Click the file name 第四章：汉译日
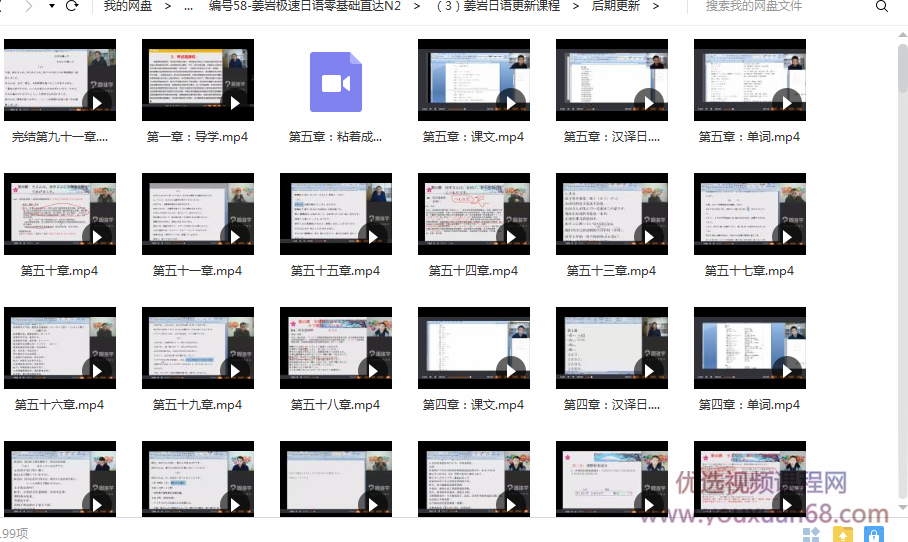The width and height of the screenshot is (908, 542). tap(612, 405)
